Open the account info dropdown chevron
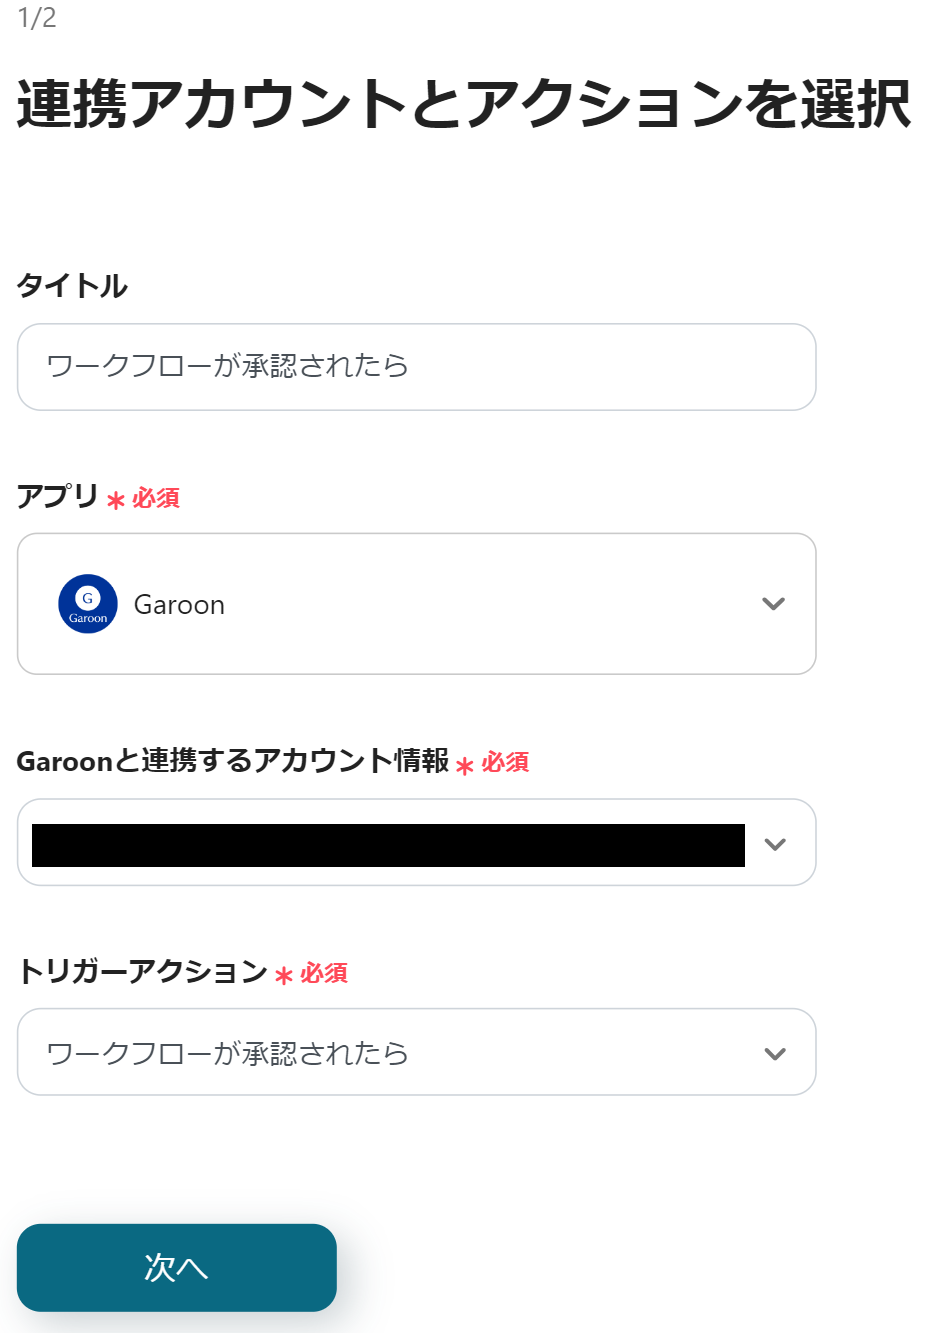 click(774, 844)
